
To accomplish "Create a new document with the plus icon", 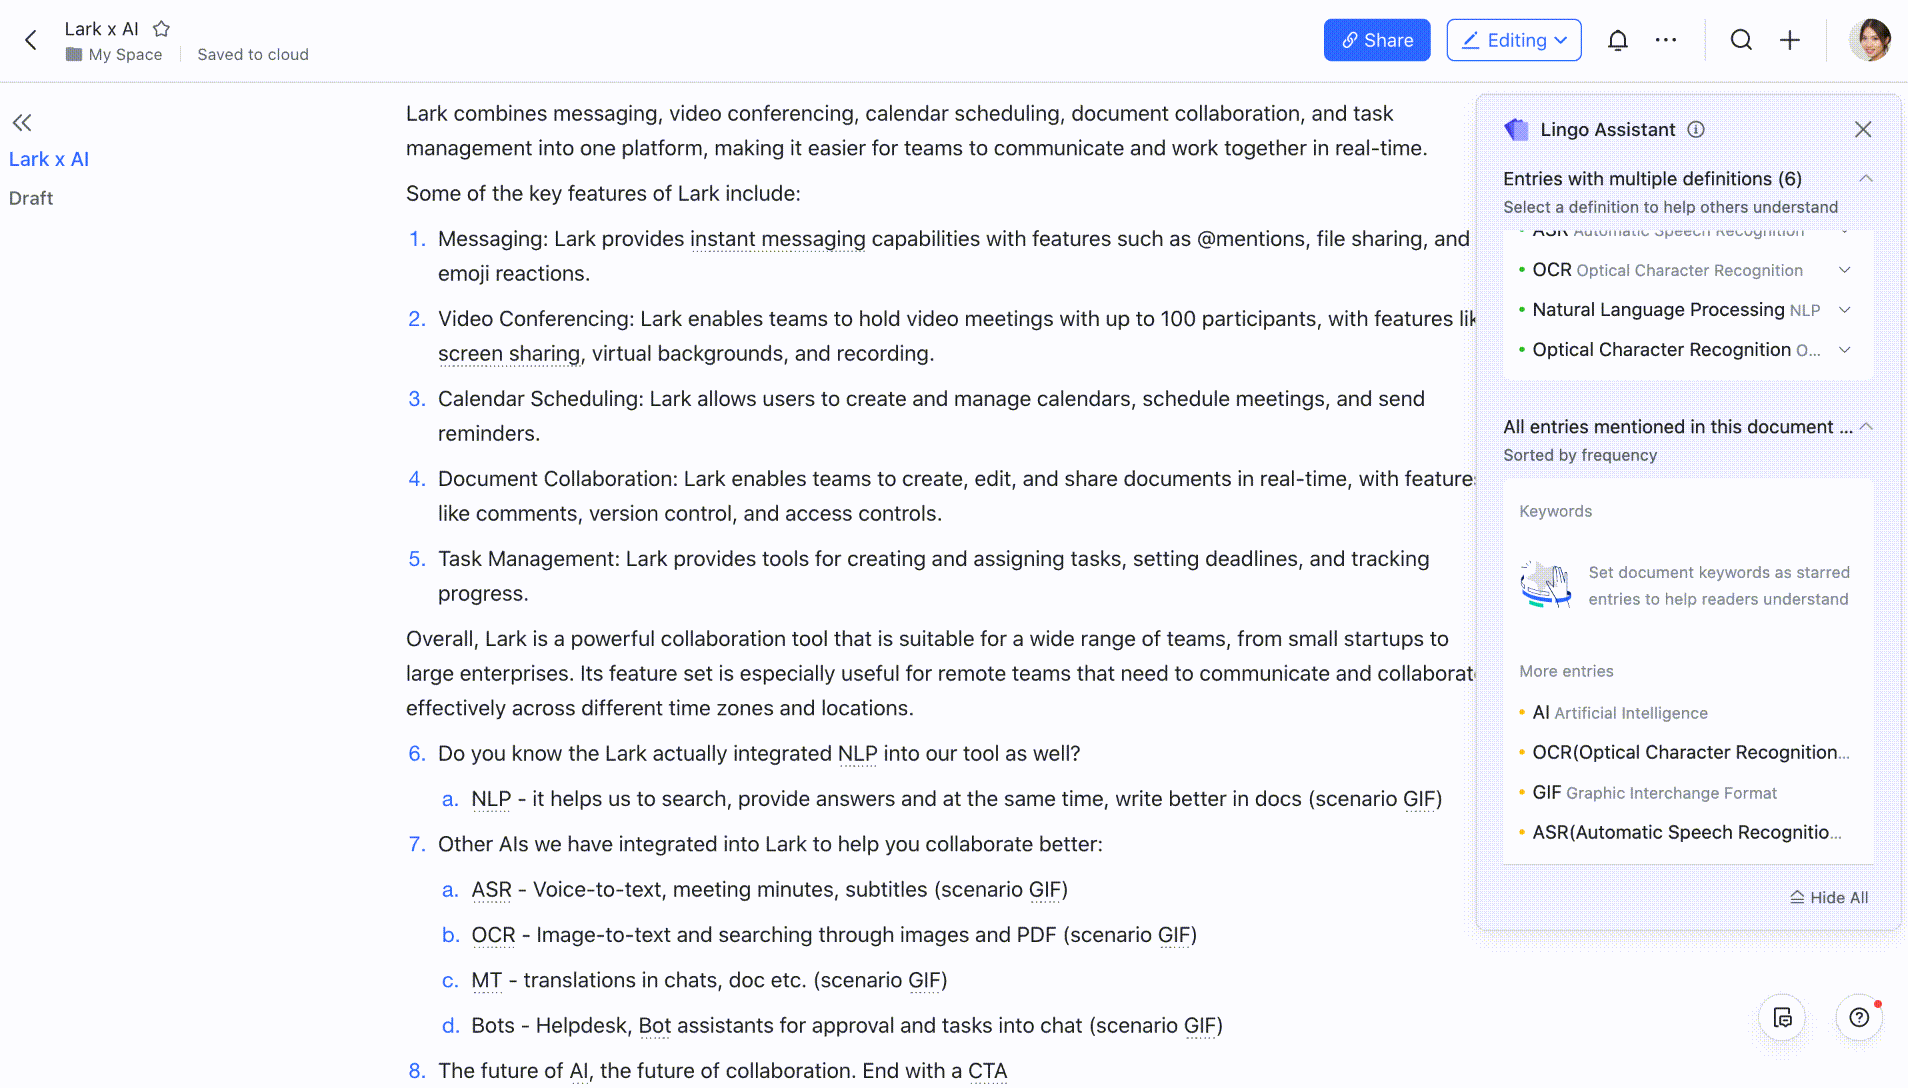I will click(1790, 40).
